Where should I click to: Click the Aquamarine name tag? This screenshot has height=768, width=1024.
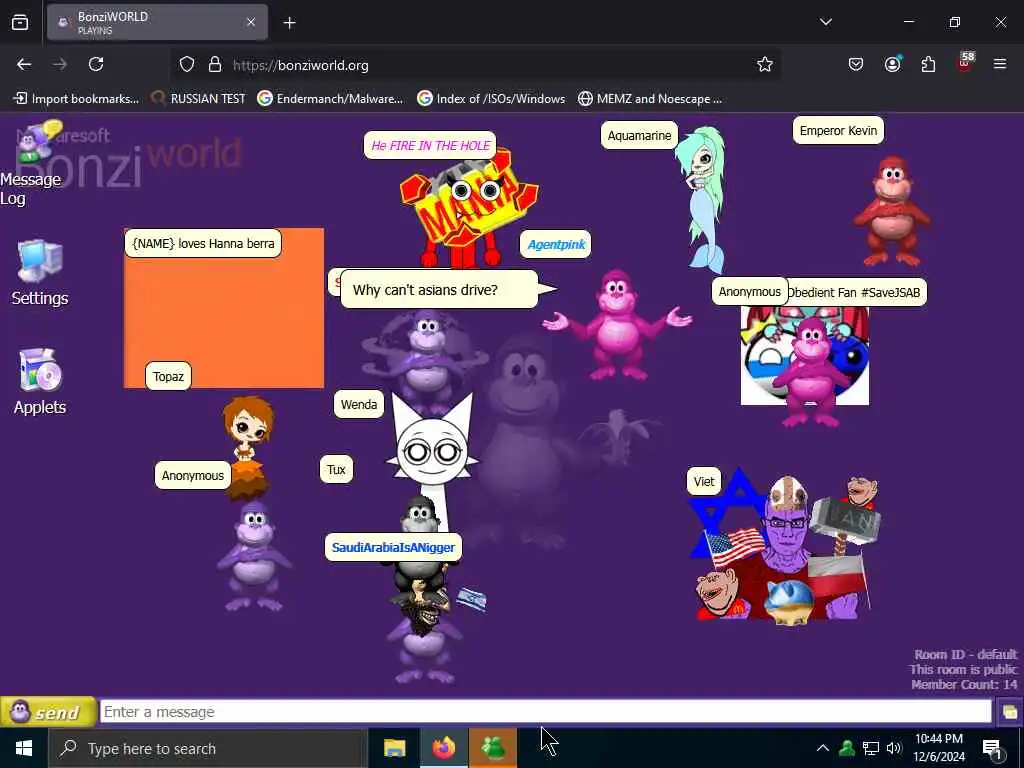(639, 135)
